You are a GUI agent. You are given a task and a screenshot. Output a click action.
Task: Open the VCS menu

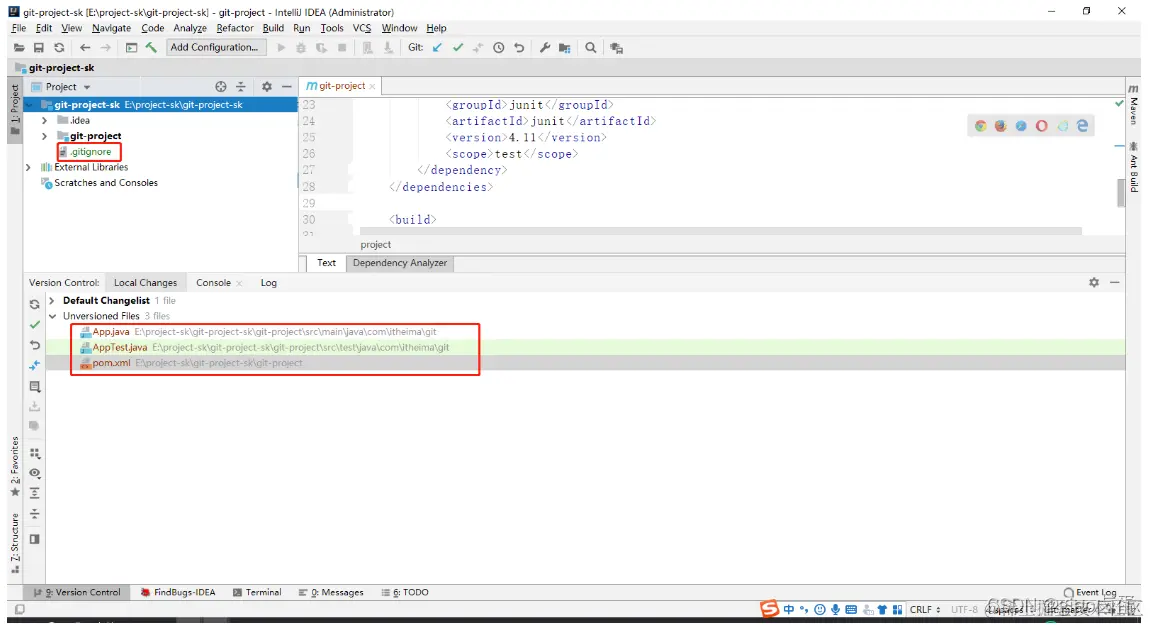[x=362, y=28]
